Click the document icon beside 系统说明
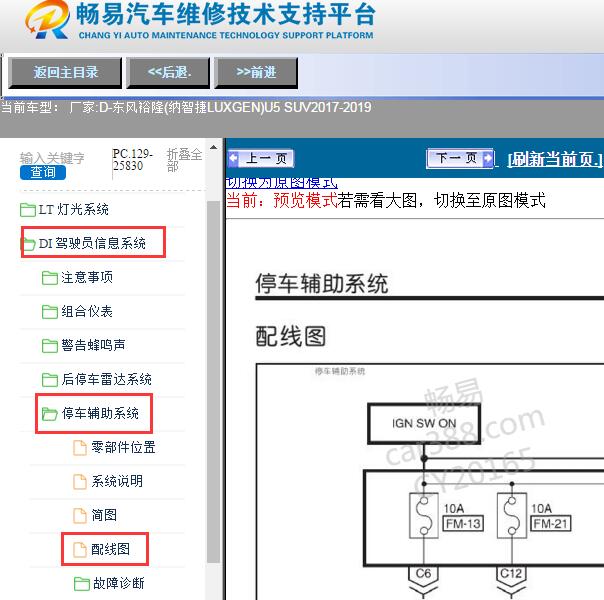Screen dimensions: 604x600 click(80, 481)
